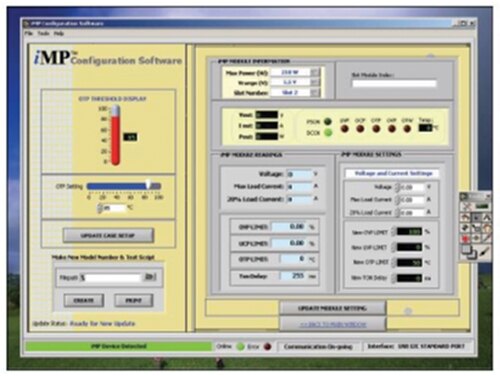Click the Vout readout display
This screenshot has width=500, height=376.
(x=266, y=115)
